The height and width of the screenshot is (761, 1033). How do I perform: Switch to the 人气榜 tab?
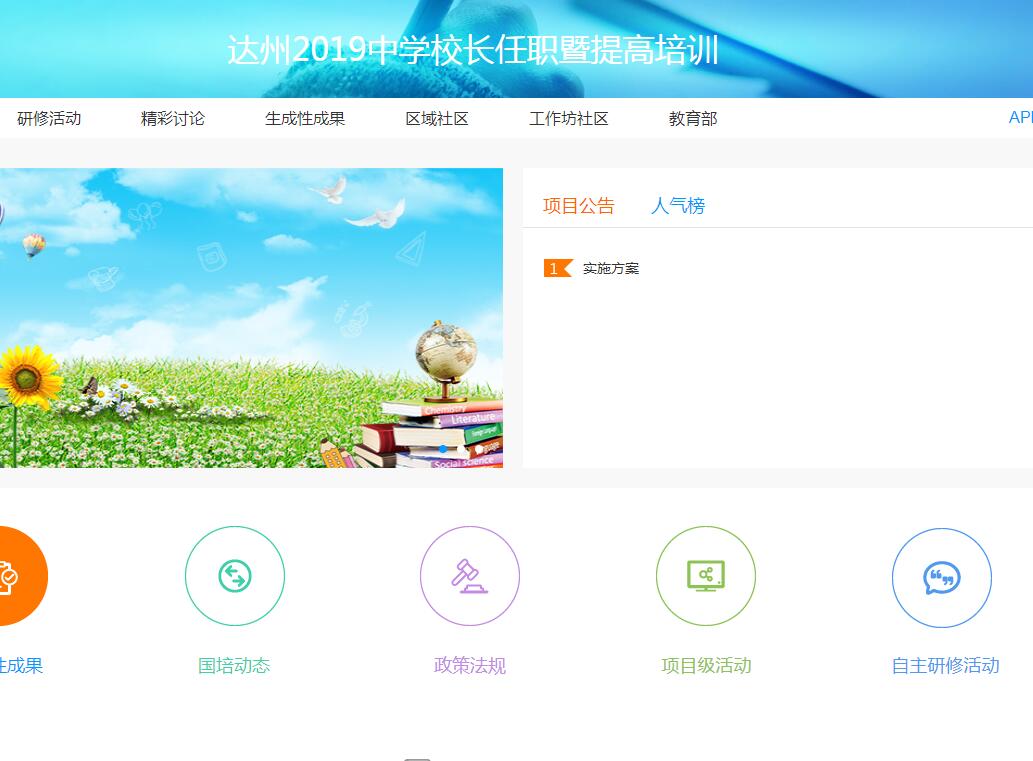tap(678, 206)
